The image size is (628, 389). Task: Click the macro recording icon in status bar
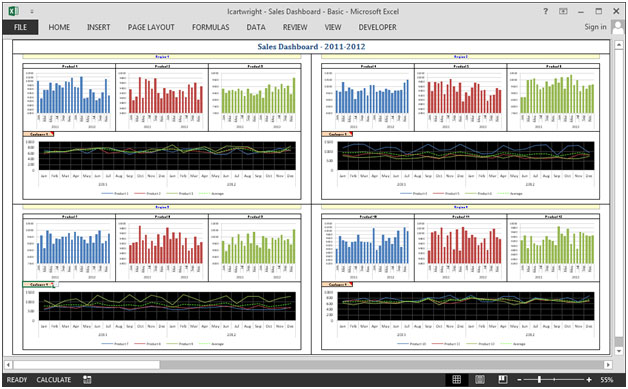tap(87, 380)
